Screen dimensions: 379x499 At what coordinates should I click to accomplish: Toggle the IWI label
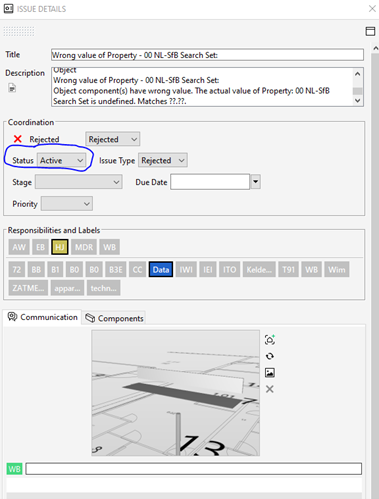click(186, 269)
